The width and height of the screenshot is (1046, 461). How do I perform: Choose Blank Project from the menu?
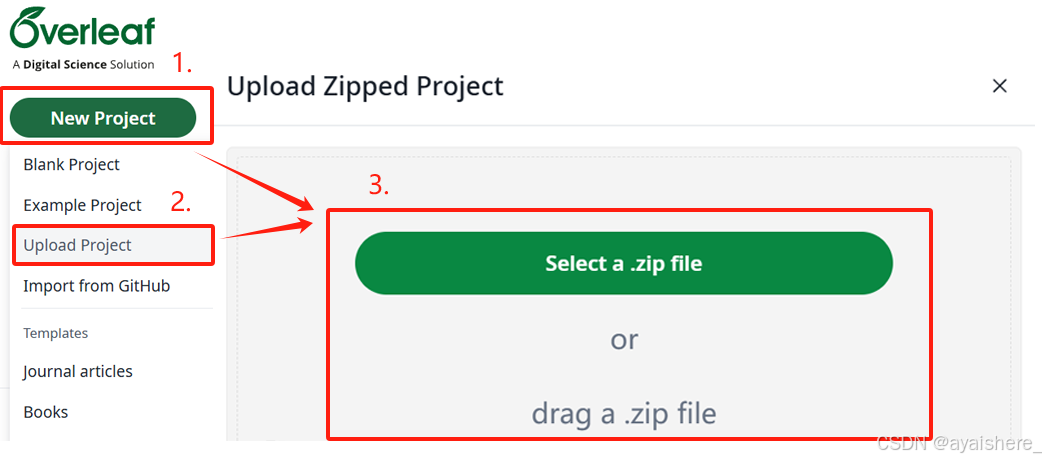coord(72,164)
